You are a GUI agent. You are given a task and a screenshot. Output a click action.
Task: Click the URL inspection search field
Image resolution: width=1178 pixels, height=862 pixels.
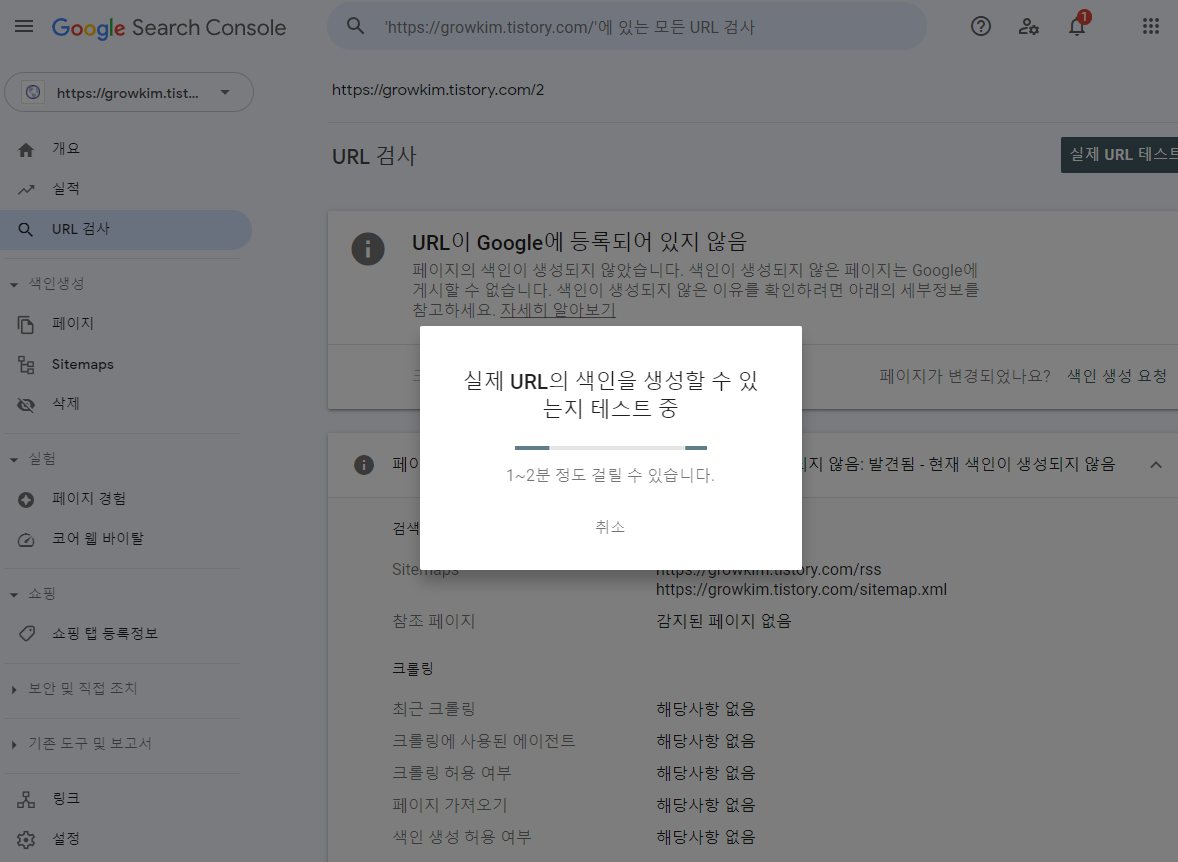627,26
